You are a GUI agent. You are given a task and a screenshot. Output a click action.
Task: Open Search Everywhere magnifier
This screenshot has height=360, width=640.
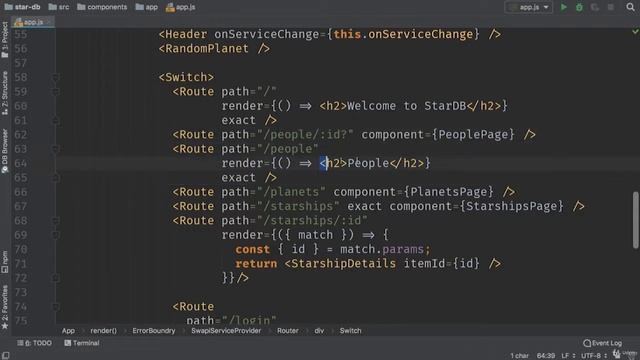[630, 7]
